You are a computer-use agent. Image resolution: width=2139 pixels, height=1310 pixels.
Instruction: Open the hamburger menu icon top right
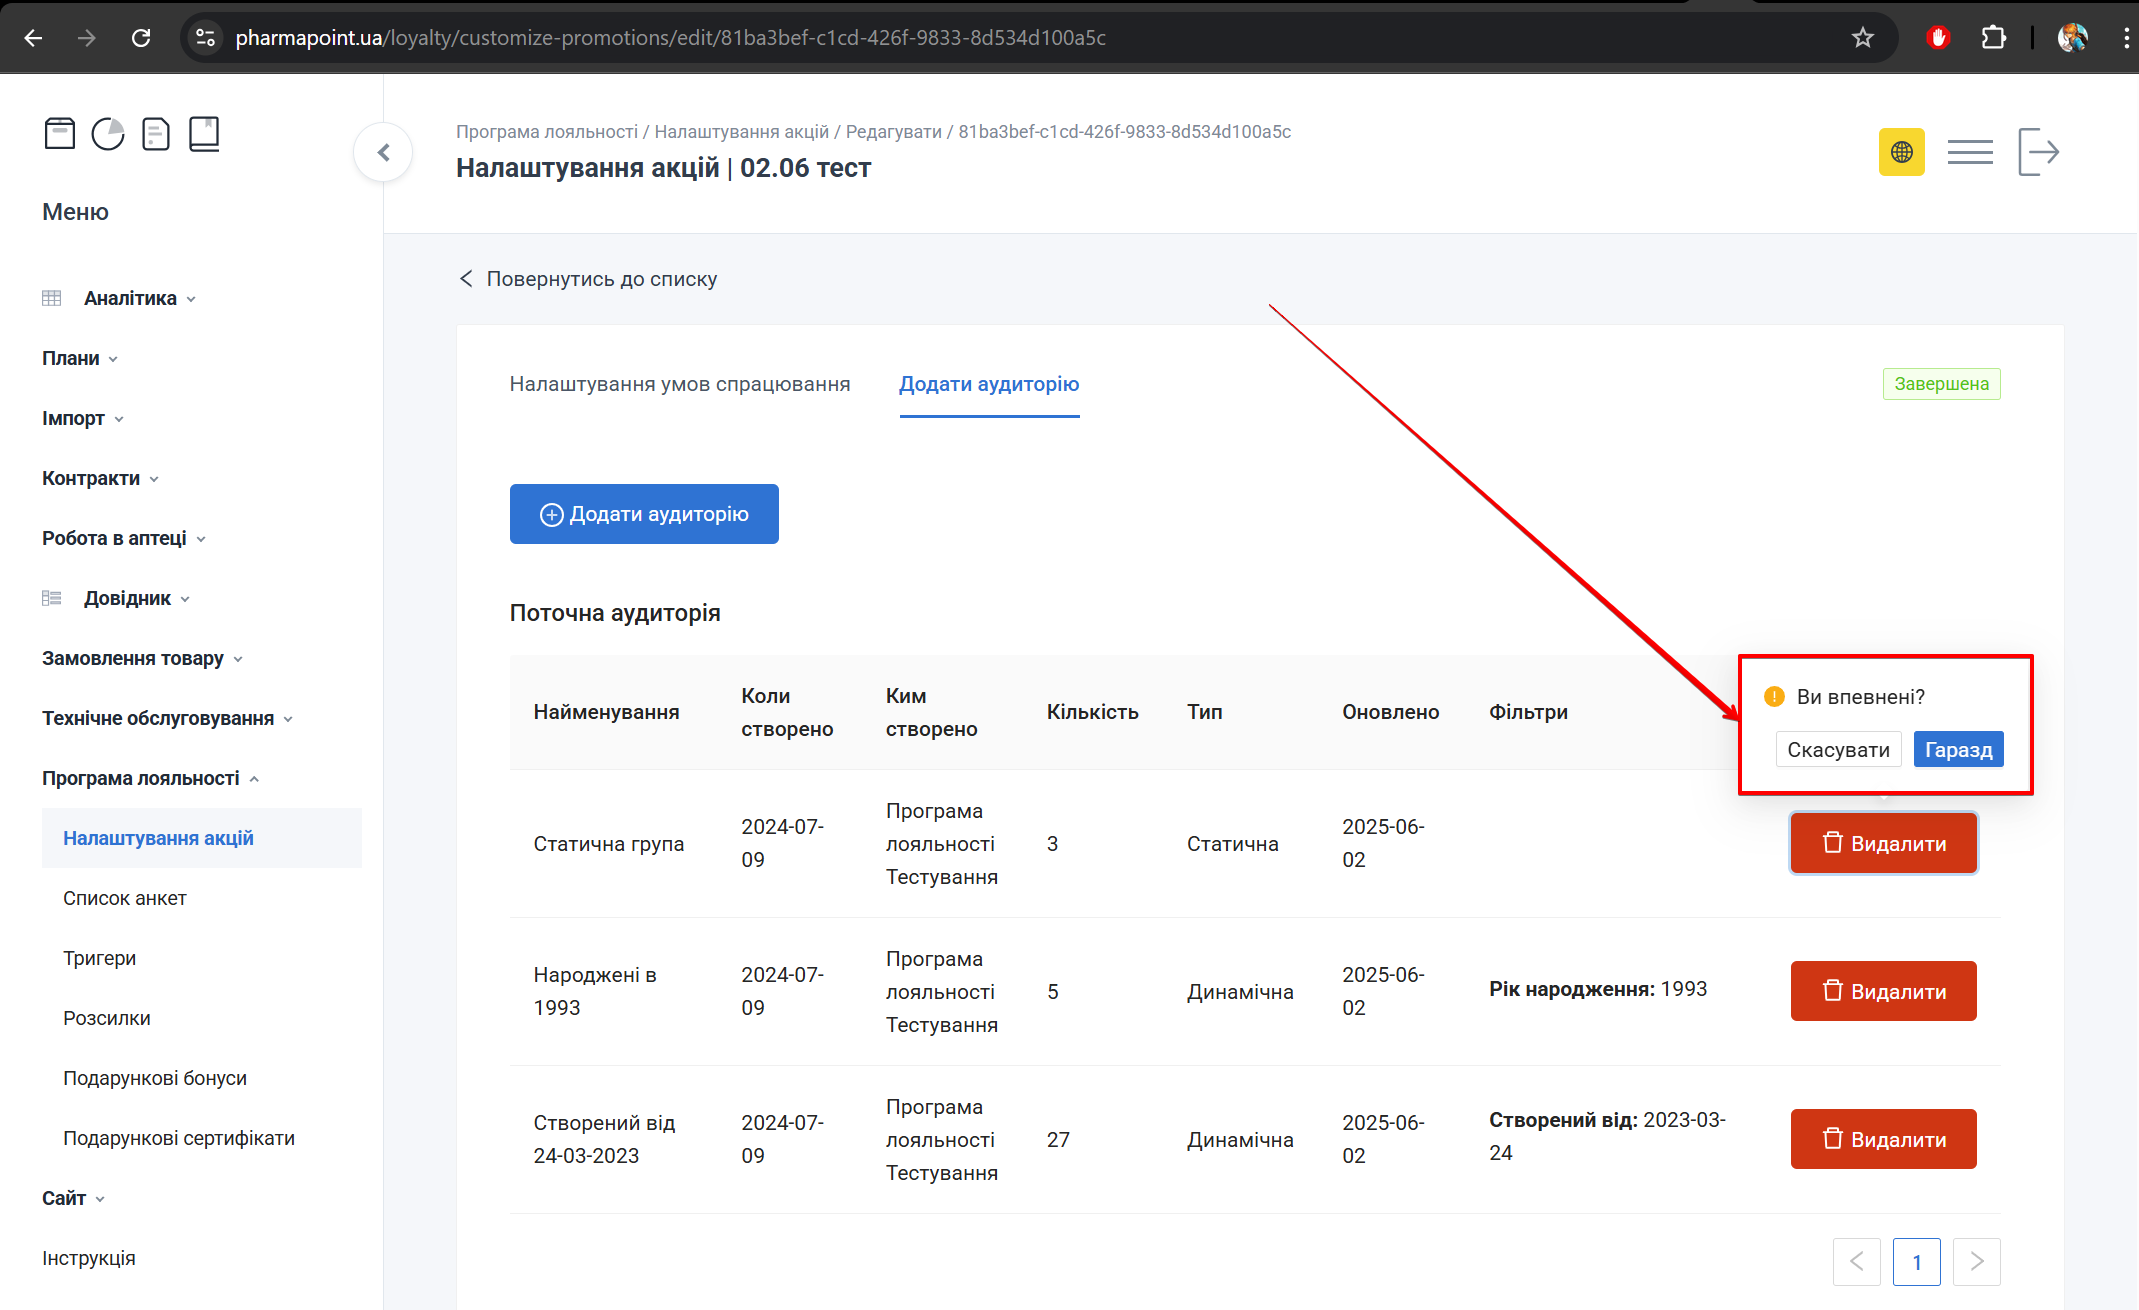pos(1969,151)
